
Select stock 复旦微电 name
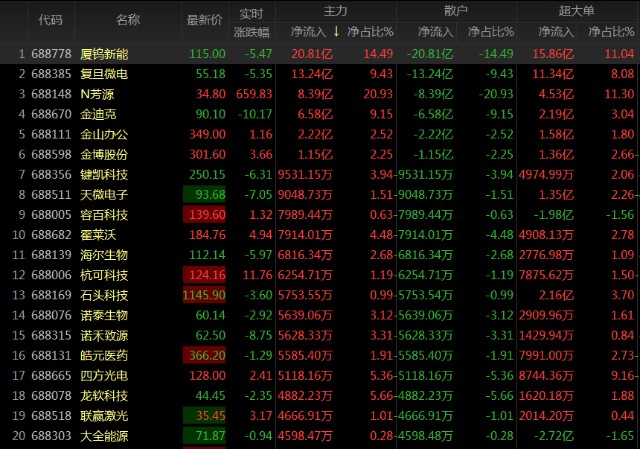coord(104,74)
